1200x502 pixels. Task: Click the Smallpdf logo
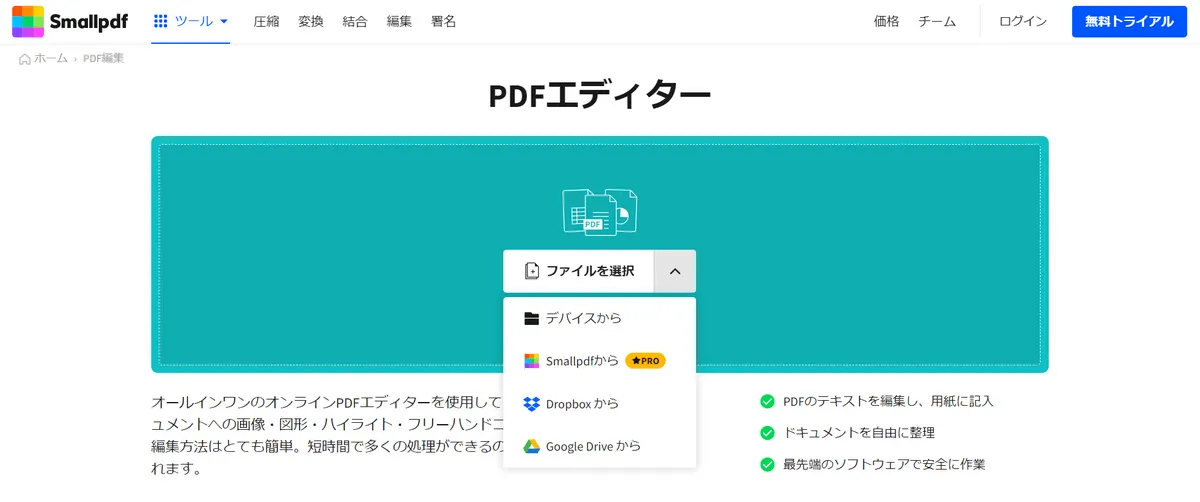point(70,21)
